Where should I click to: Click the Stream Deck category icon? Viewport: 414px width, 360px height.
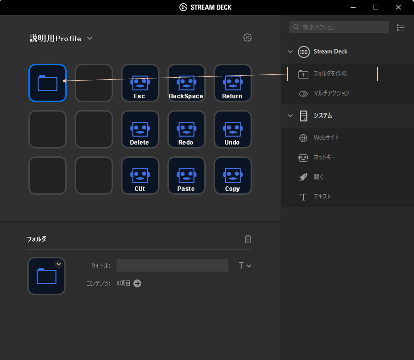304,52
